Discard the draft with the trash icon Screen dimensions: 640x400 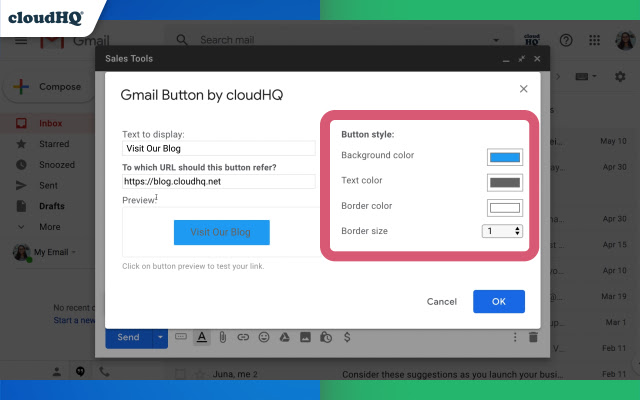(533, 337)
